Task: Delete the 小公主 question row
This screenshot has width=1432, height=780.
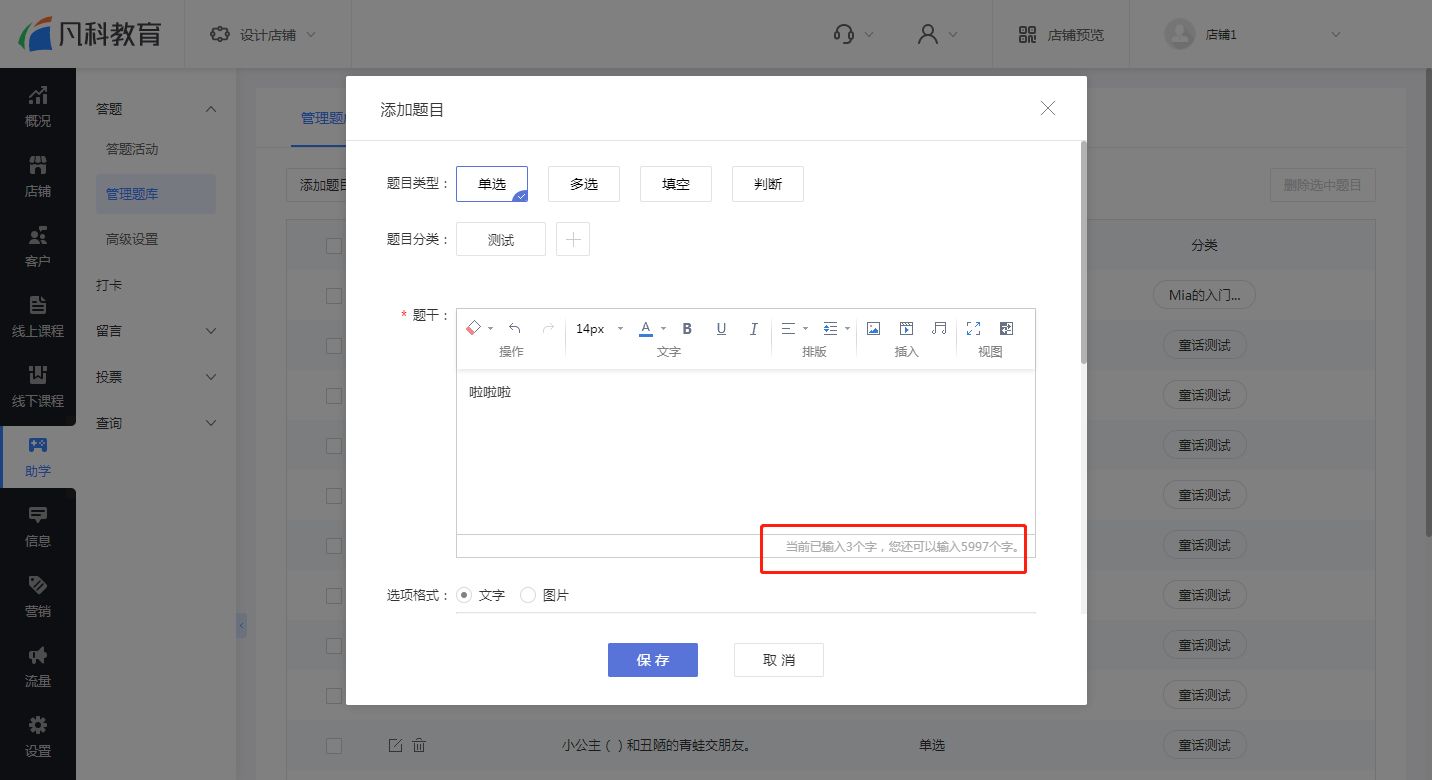Action: pyautogui.click(x=420, y=745)
